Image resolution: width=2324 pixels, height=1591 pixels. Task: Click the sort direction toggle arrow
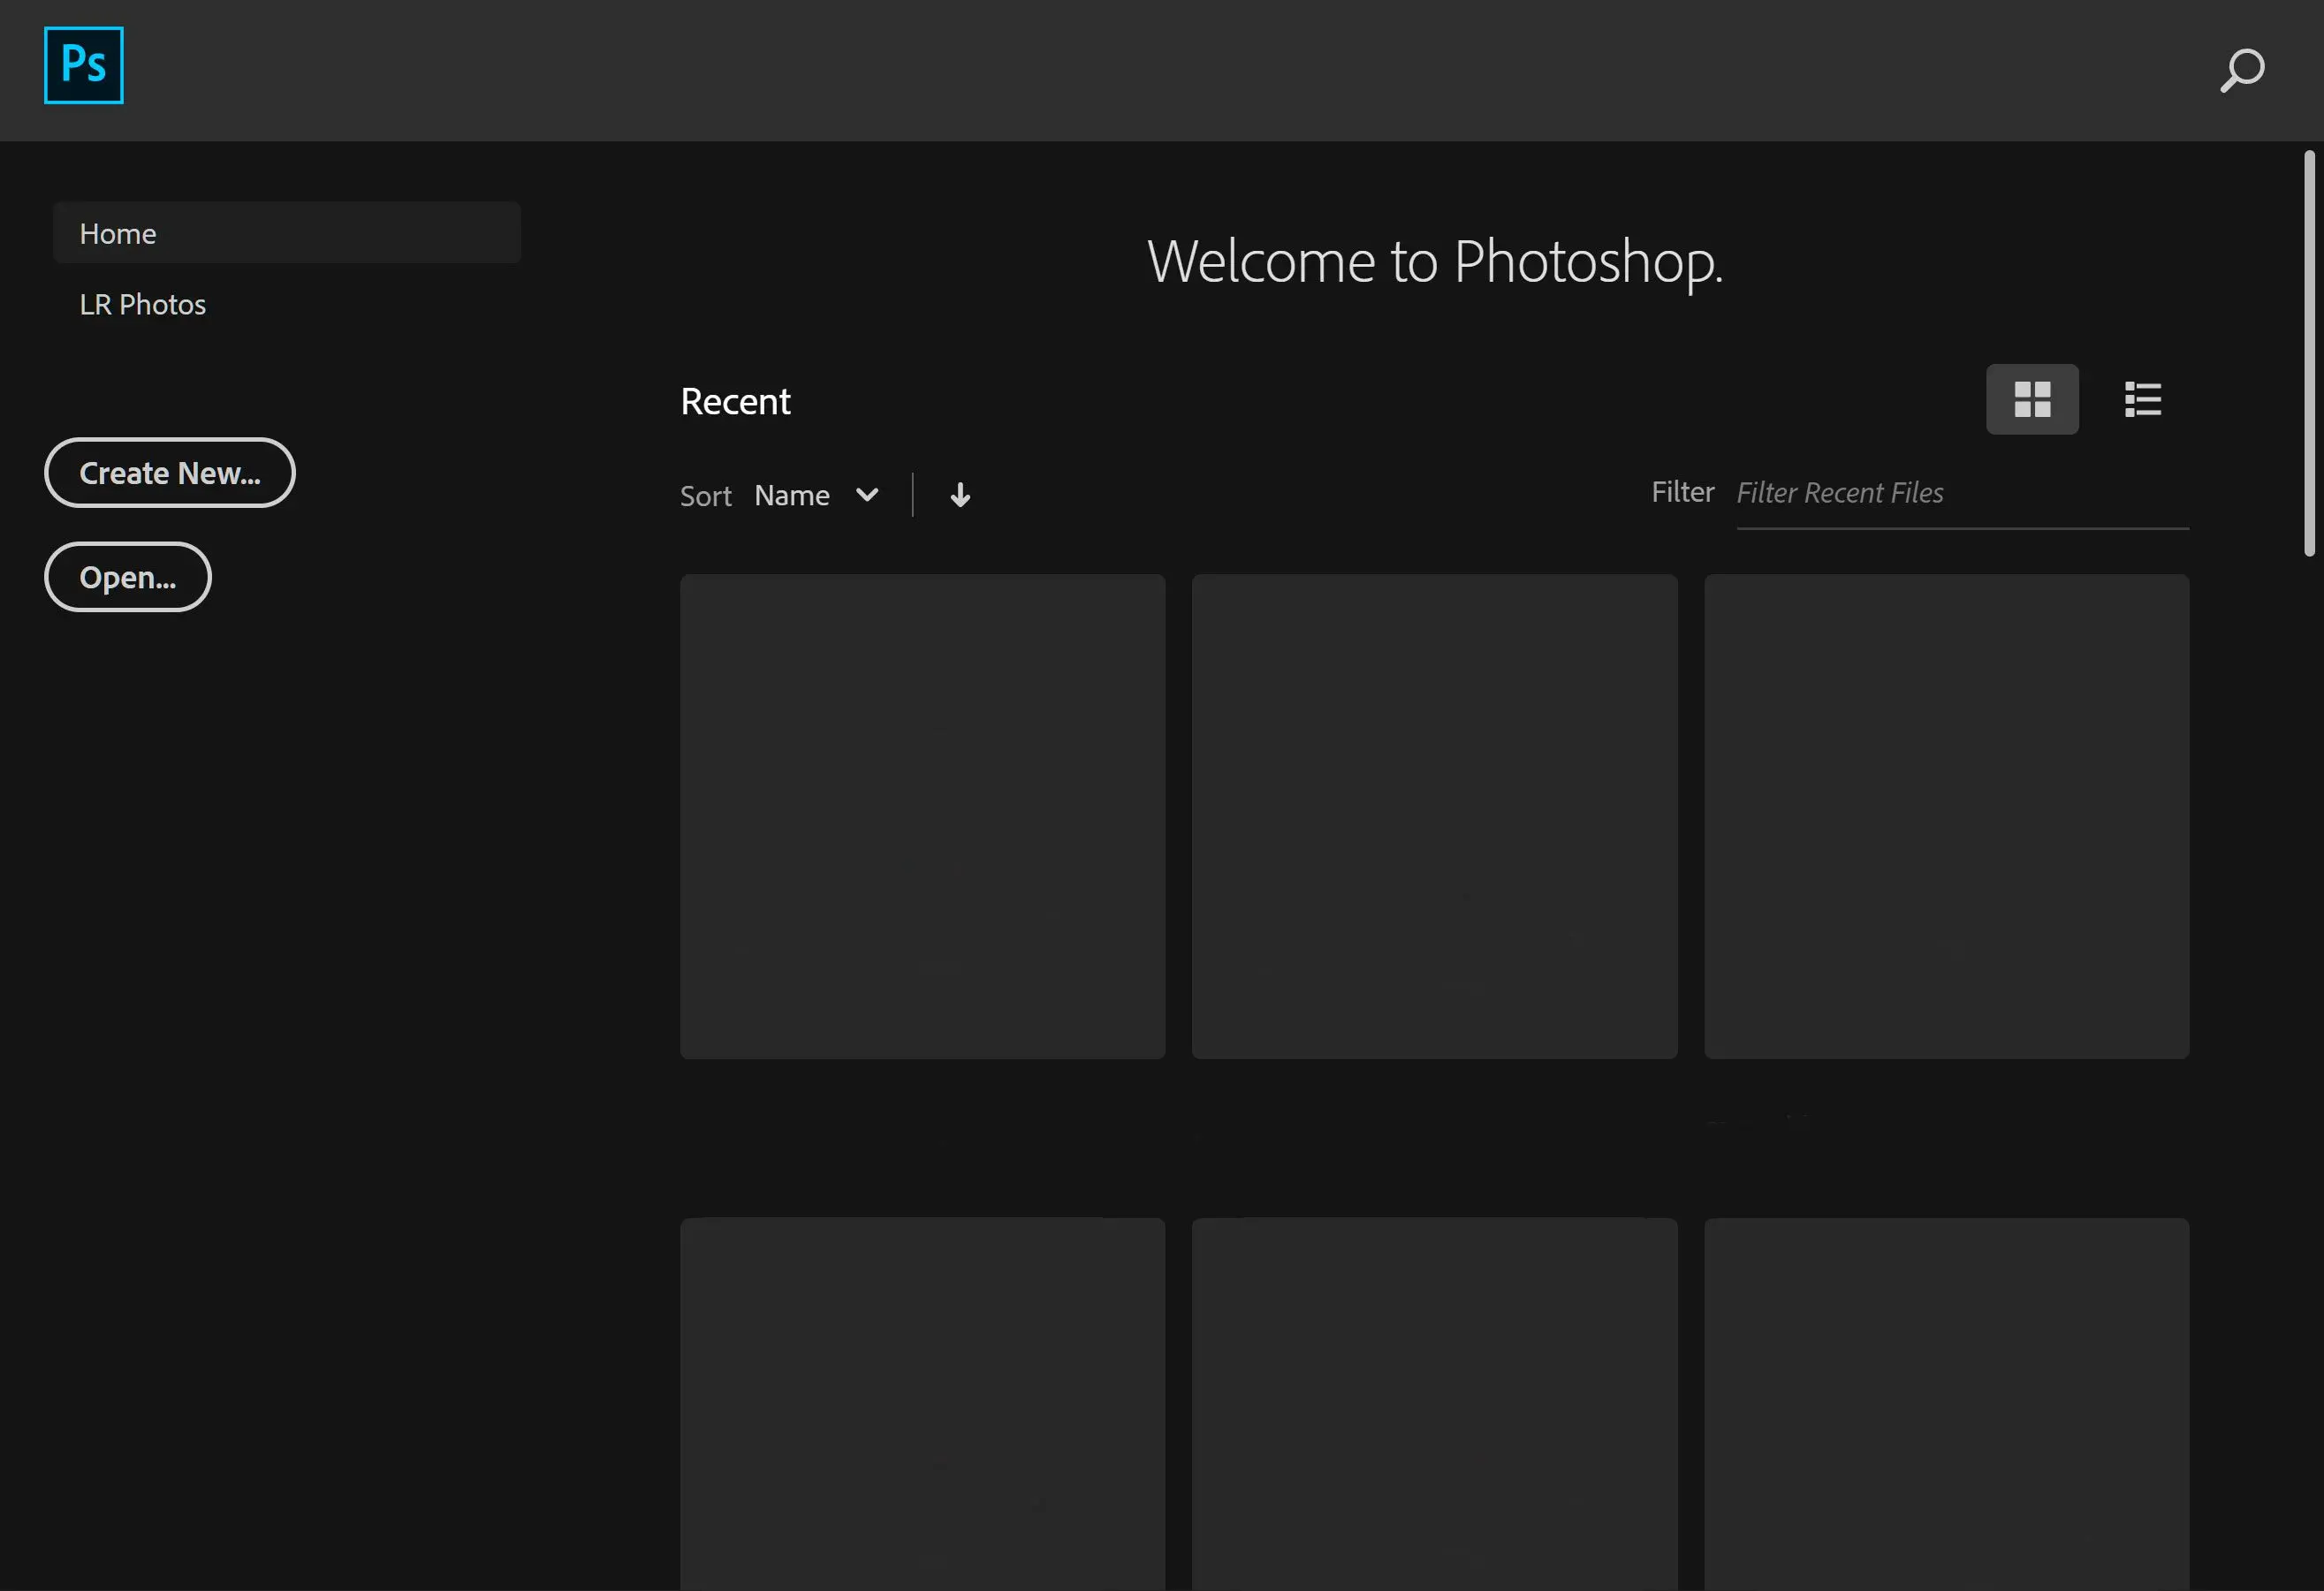tap(959, 495)
